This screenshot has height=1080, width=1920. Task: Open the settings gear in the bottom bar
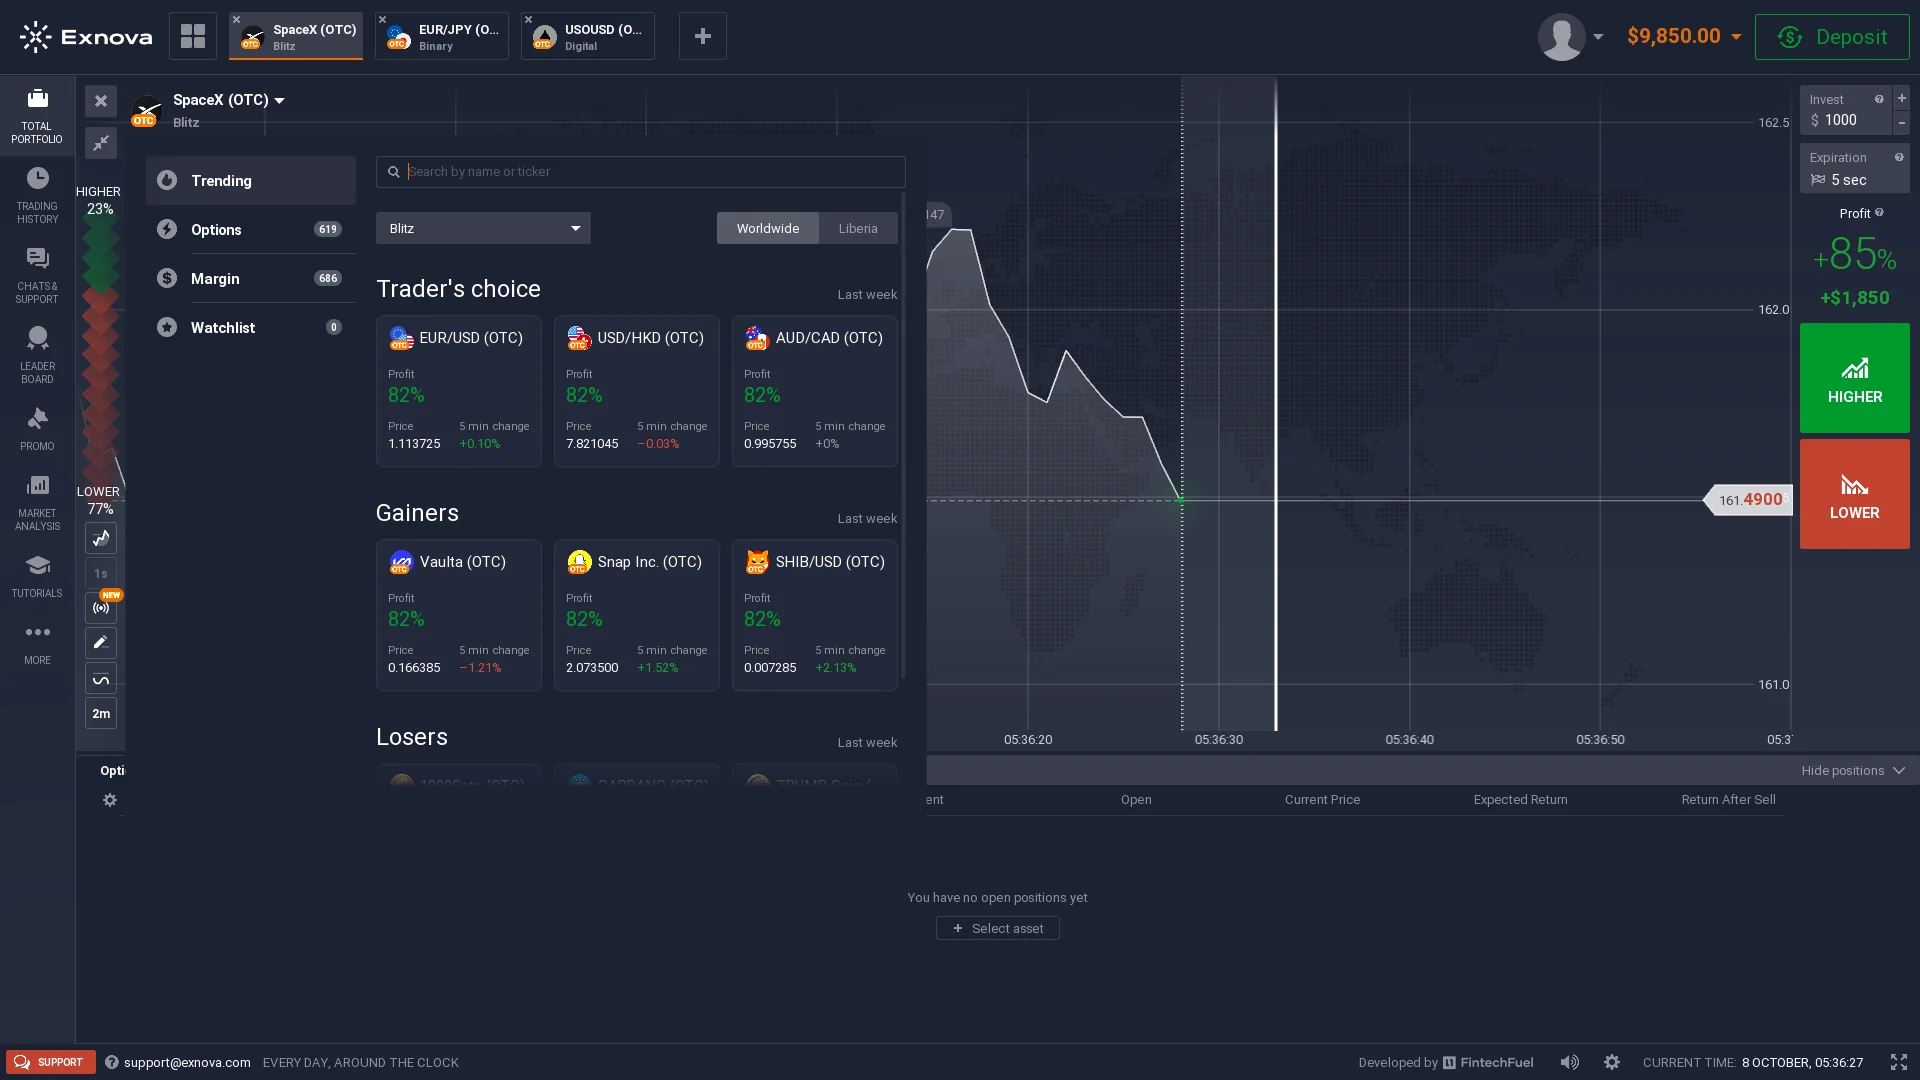[x=1612, y=1062]
